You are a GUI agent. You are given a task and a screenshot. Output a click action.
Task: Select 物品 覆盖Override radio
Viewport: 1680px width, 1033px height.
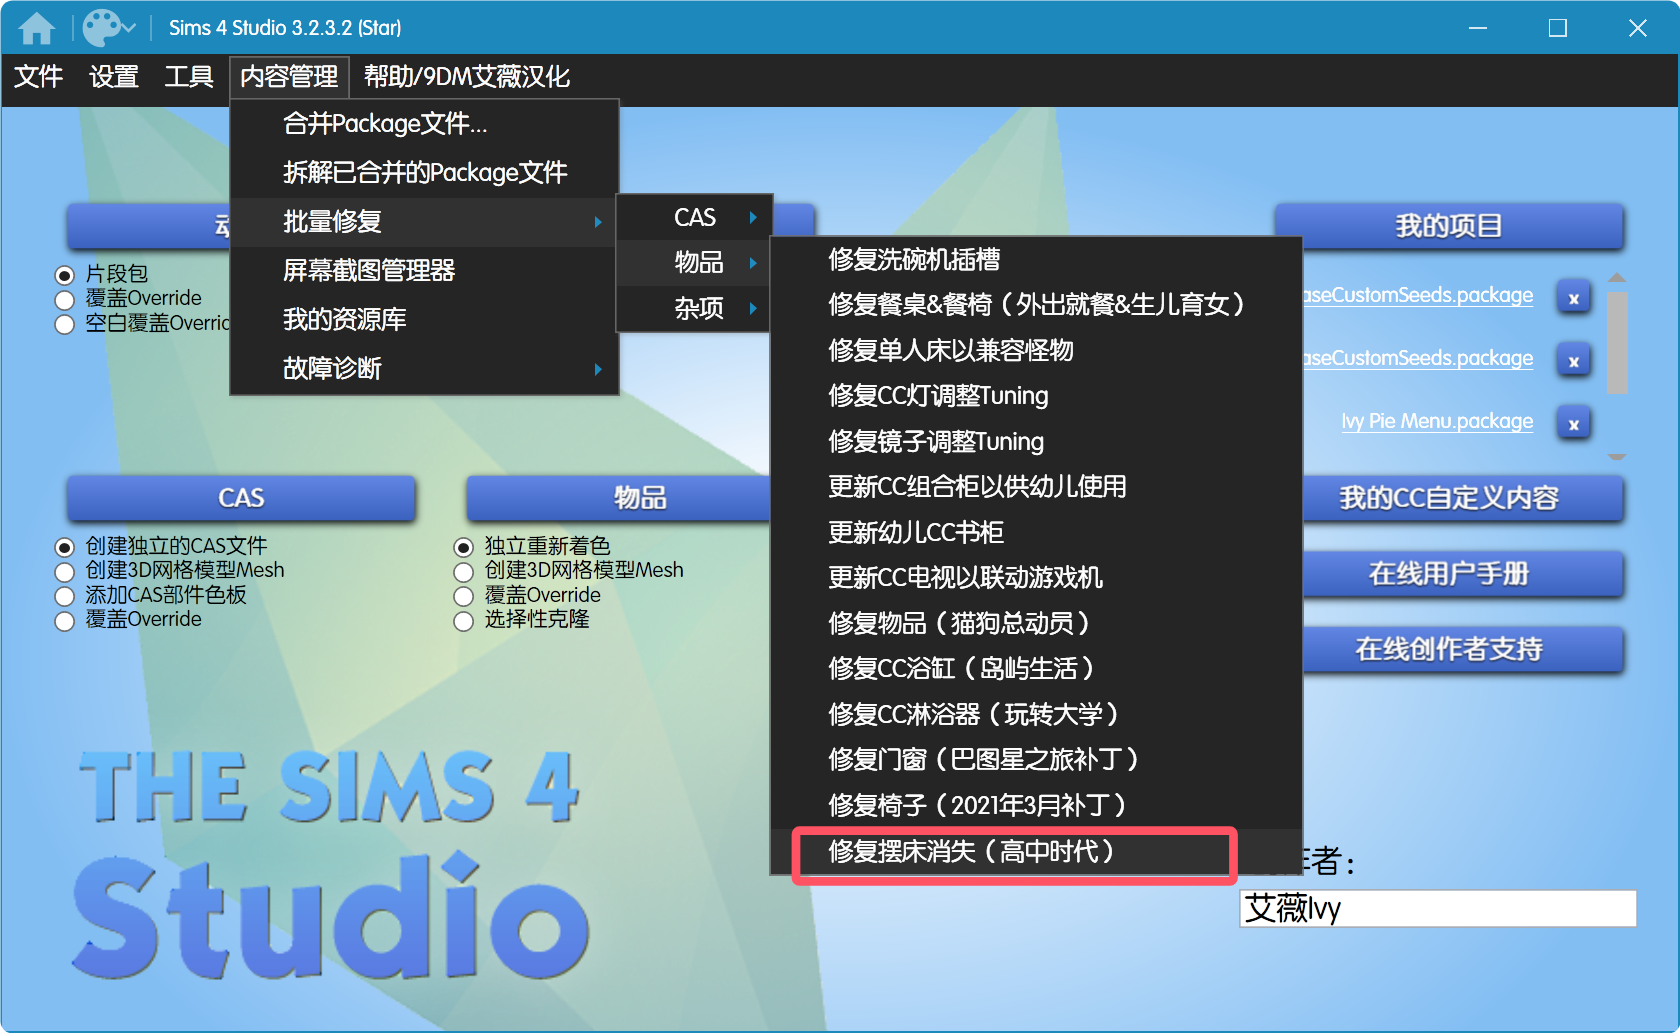click(x=463, y=597)
